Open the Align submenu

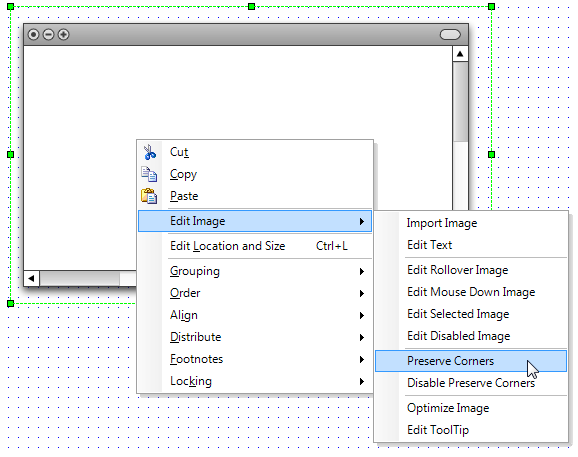pos(255,315)
